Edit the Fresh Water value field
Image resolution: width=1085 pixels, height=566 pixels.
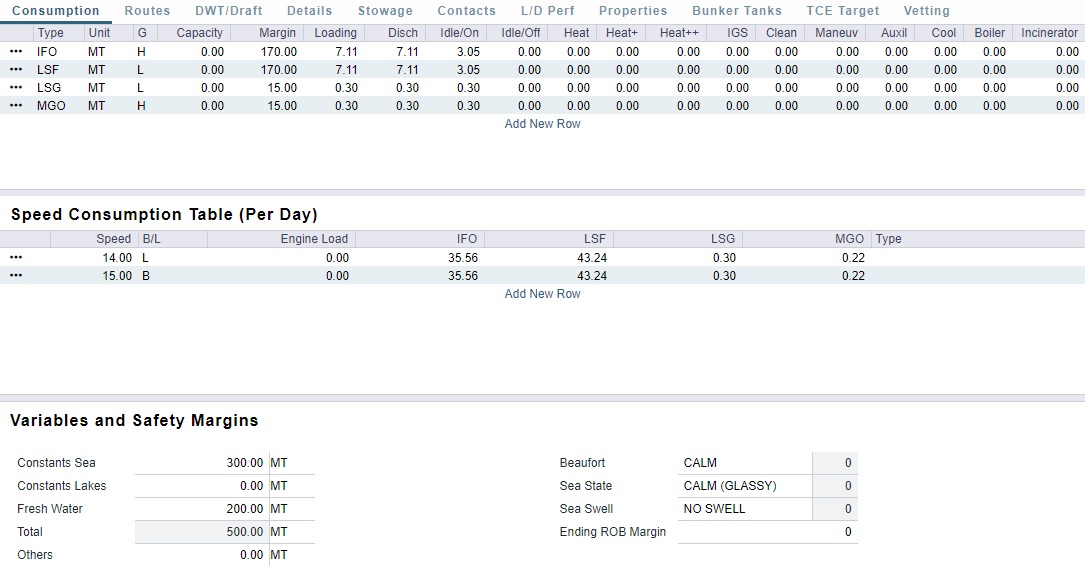pyautogui.click(x=200, y=509)
